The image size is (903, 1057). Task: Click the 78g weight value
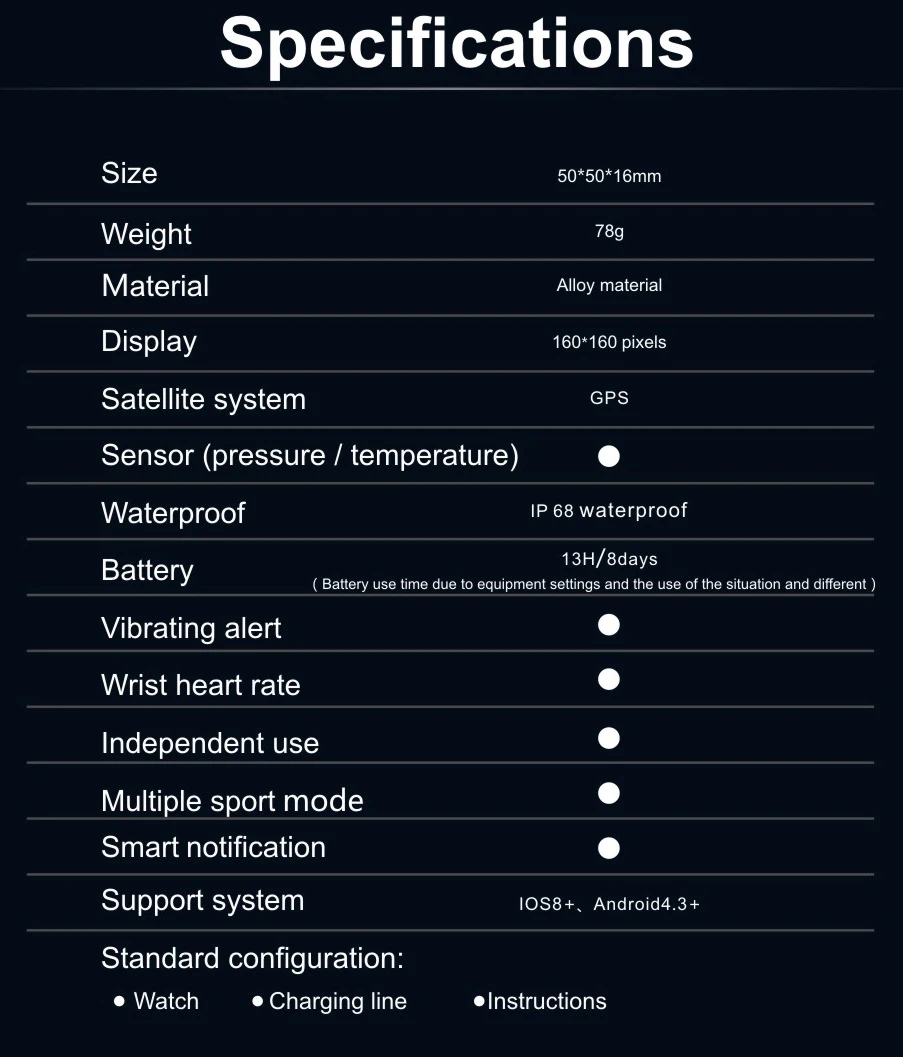pos(609,231)
